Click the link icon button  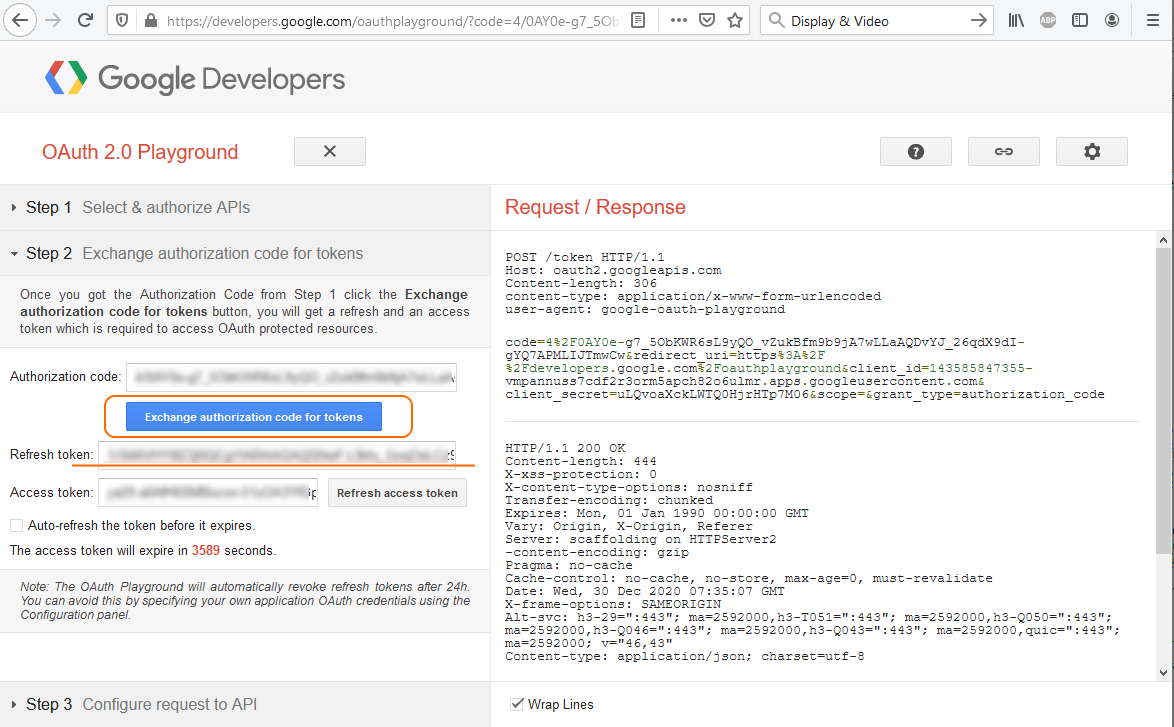coord(1003,152)
